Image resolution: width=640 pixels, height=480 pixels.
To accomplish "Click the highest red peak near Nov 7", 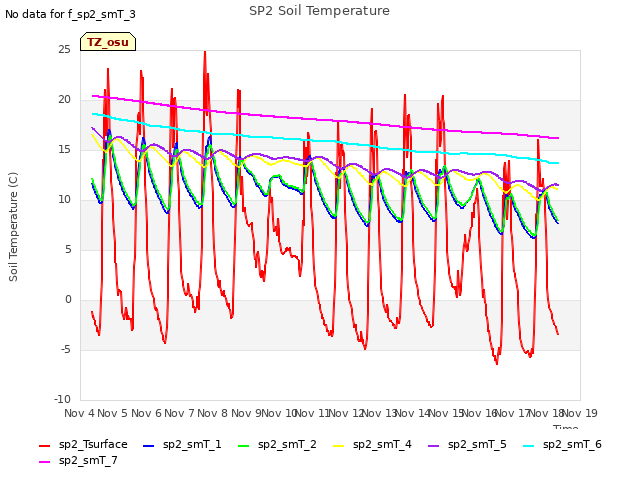I will click(205, 52).
